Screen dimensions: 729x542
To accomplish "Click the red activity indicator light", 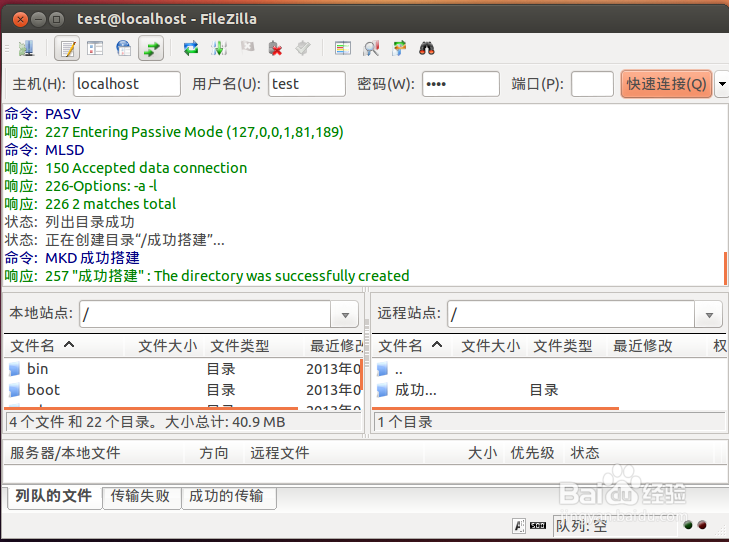I will click(x=702, y=525).
